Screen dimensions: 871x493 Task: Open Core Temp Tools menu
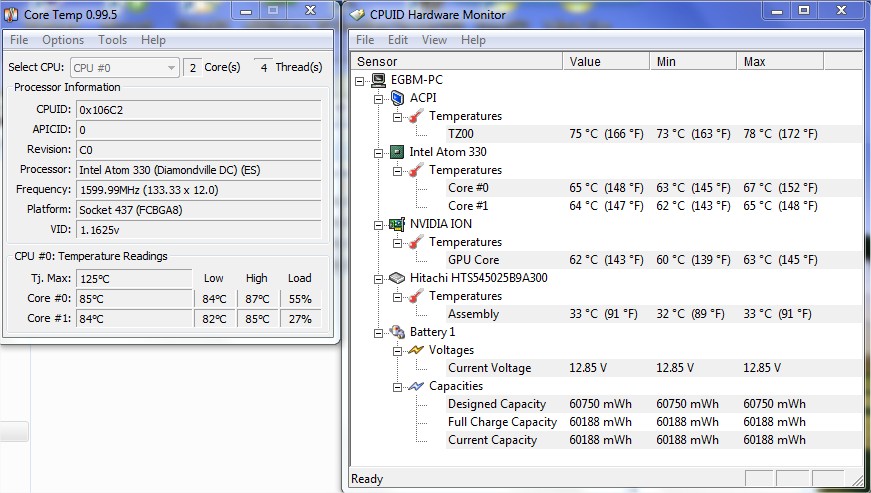click(x=112, y=40)
